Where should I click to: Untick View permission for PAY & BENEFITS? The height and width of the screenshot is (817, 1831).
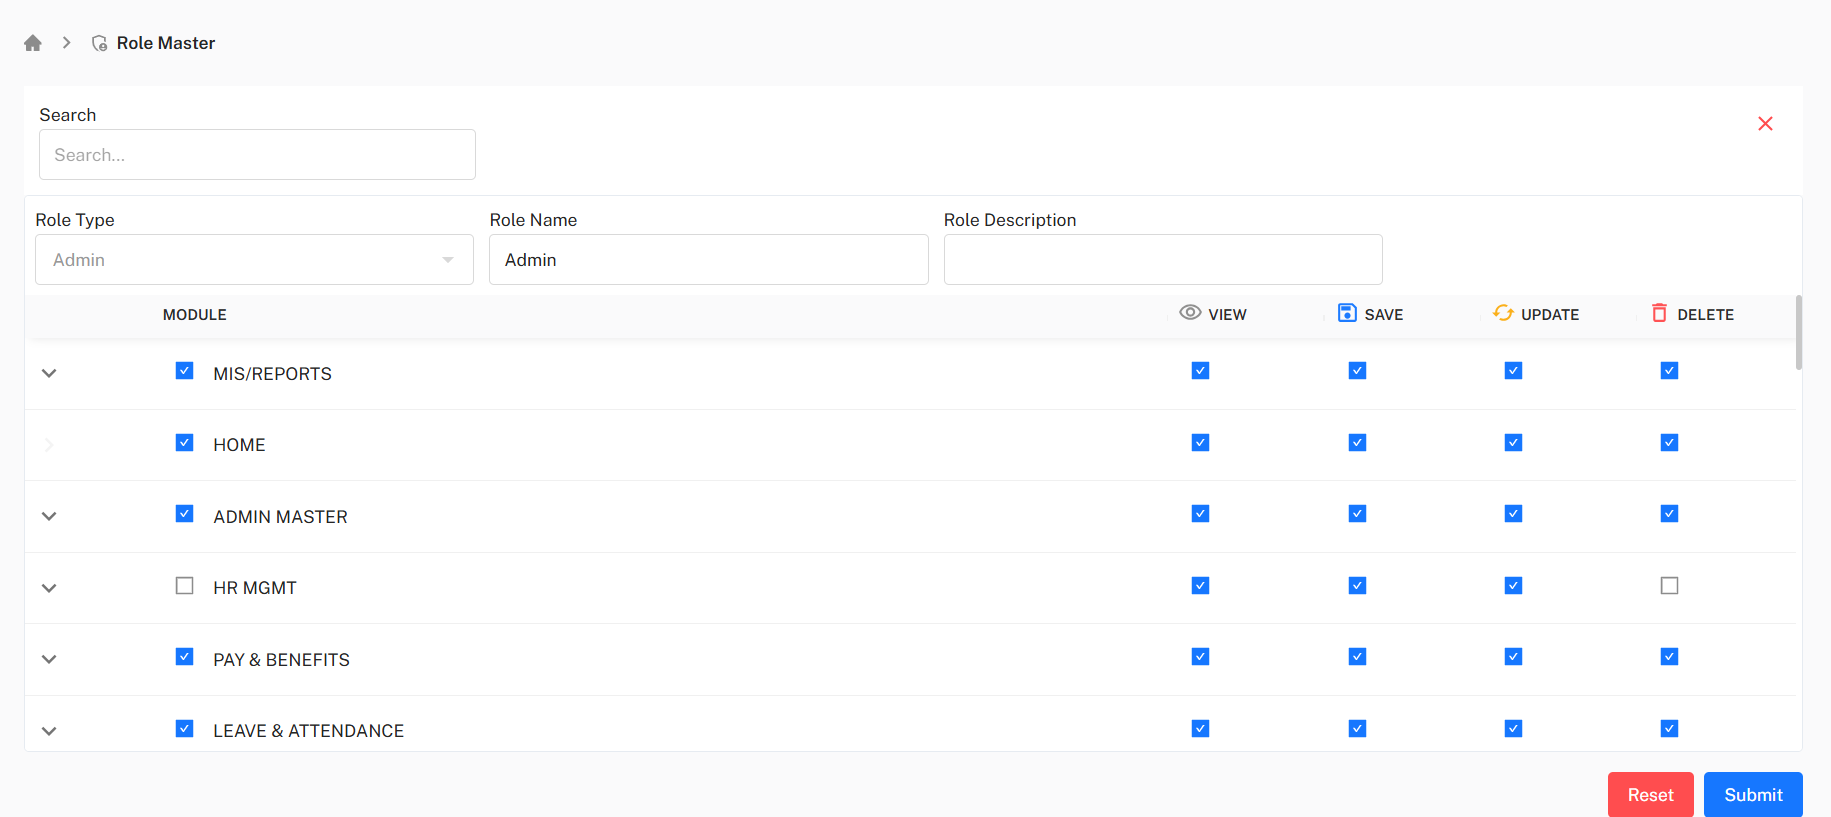coord(1200,657)
